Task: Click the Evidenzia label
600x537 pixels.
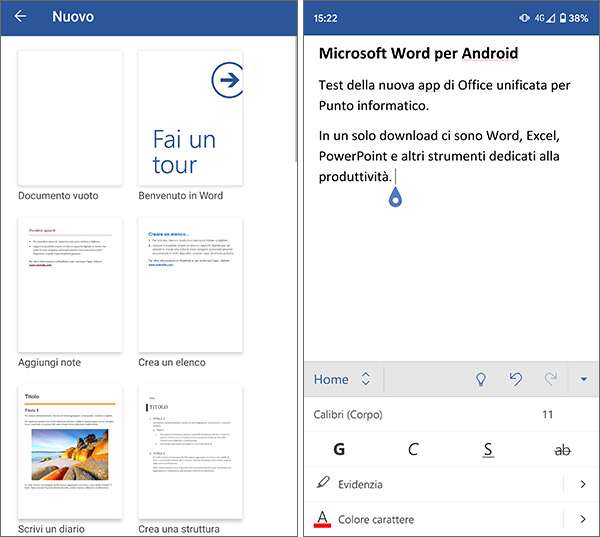Action: click(360, 485)
